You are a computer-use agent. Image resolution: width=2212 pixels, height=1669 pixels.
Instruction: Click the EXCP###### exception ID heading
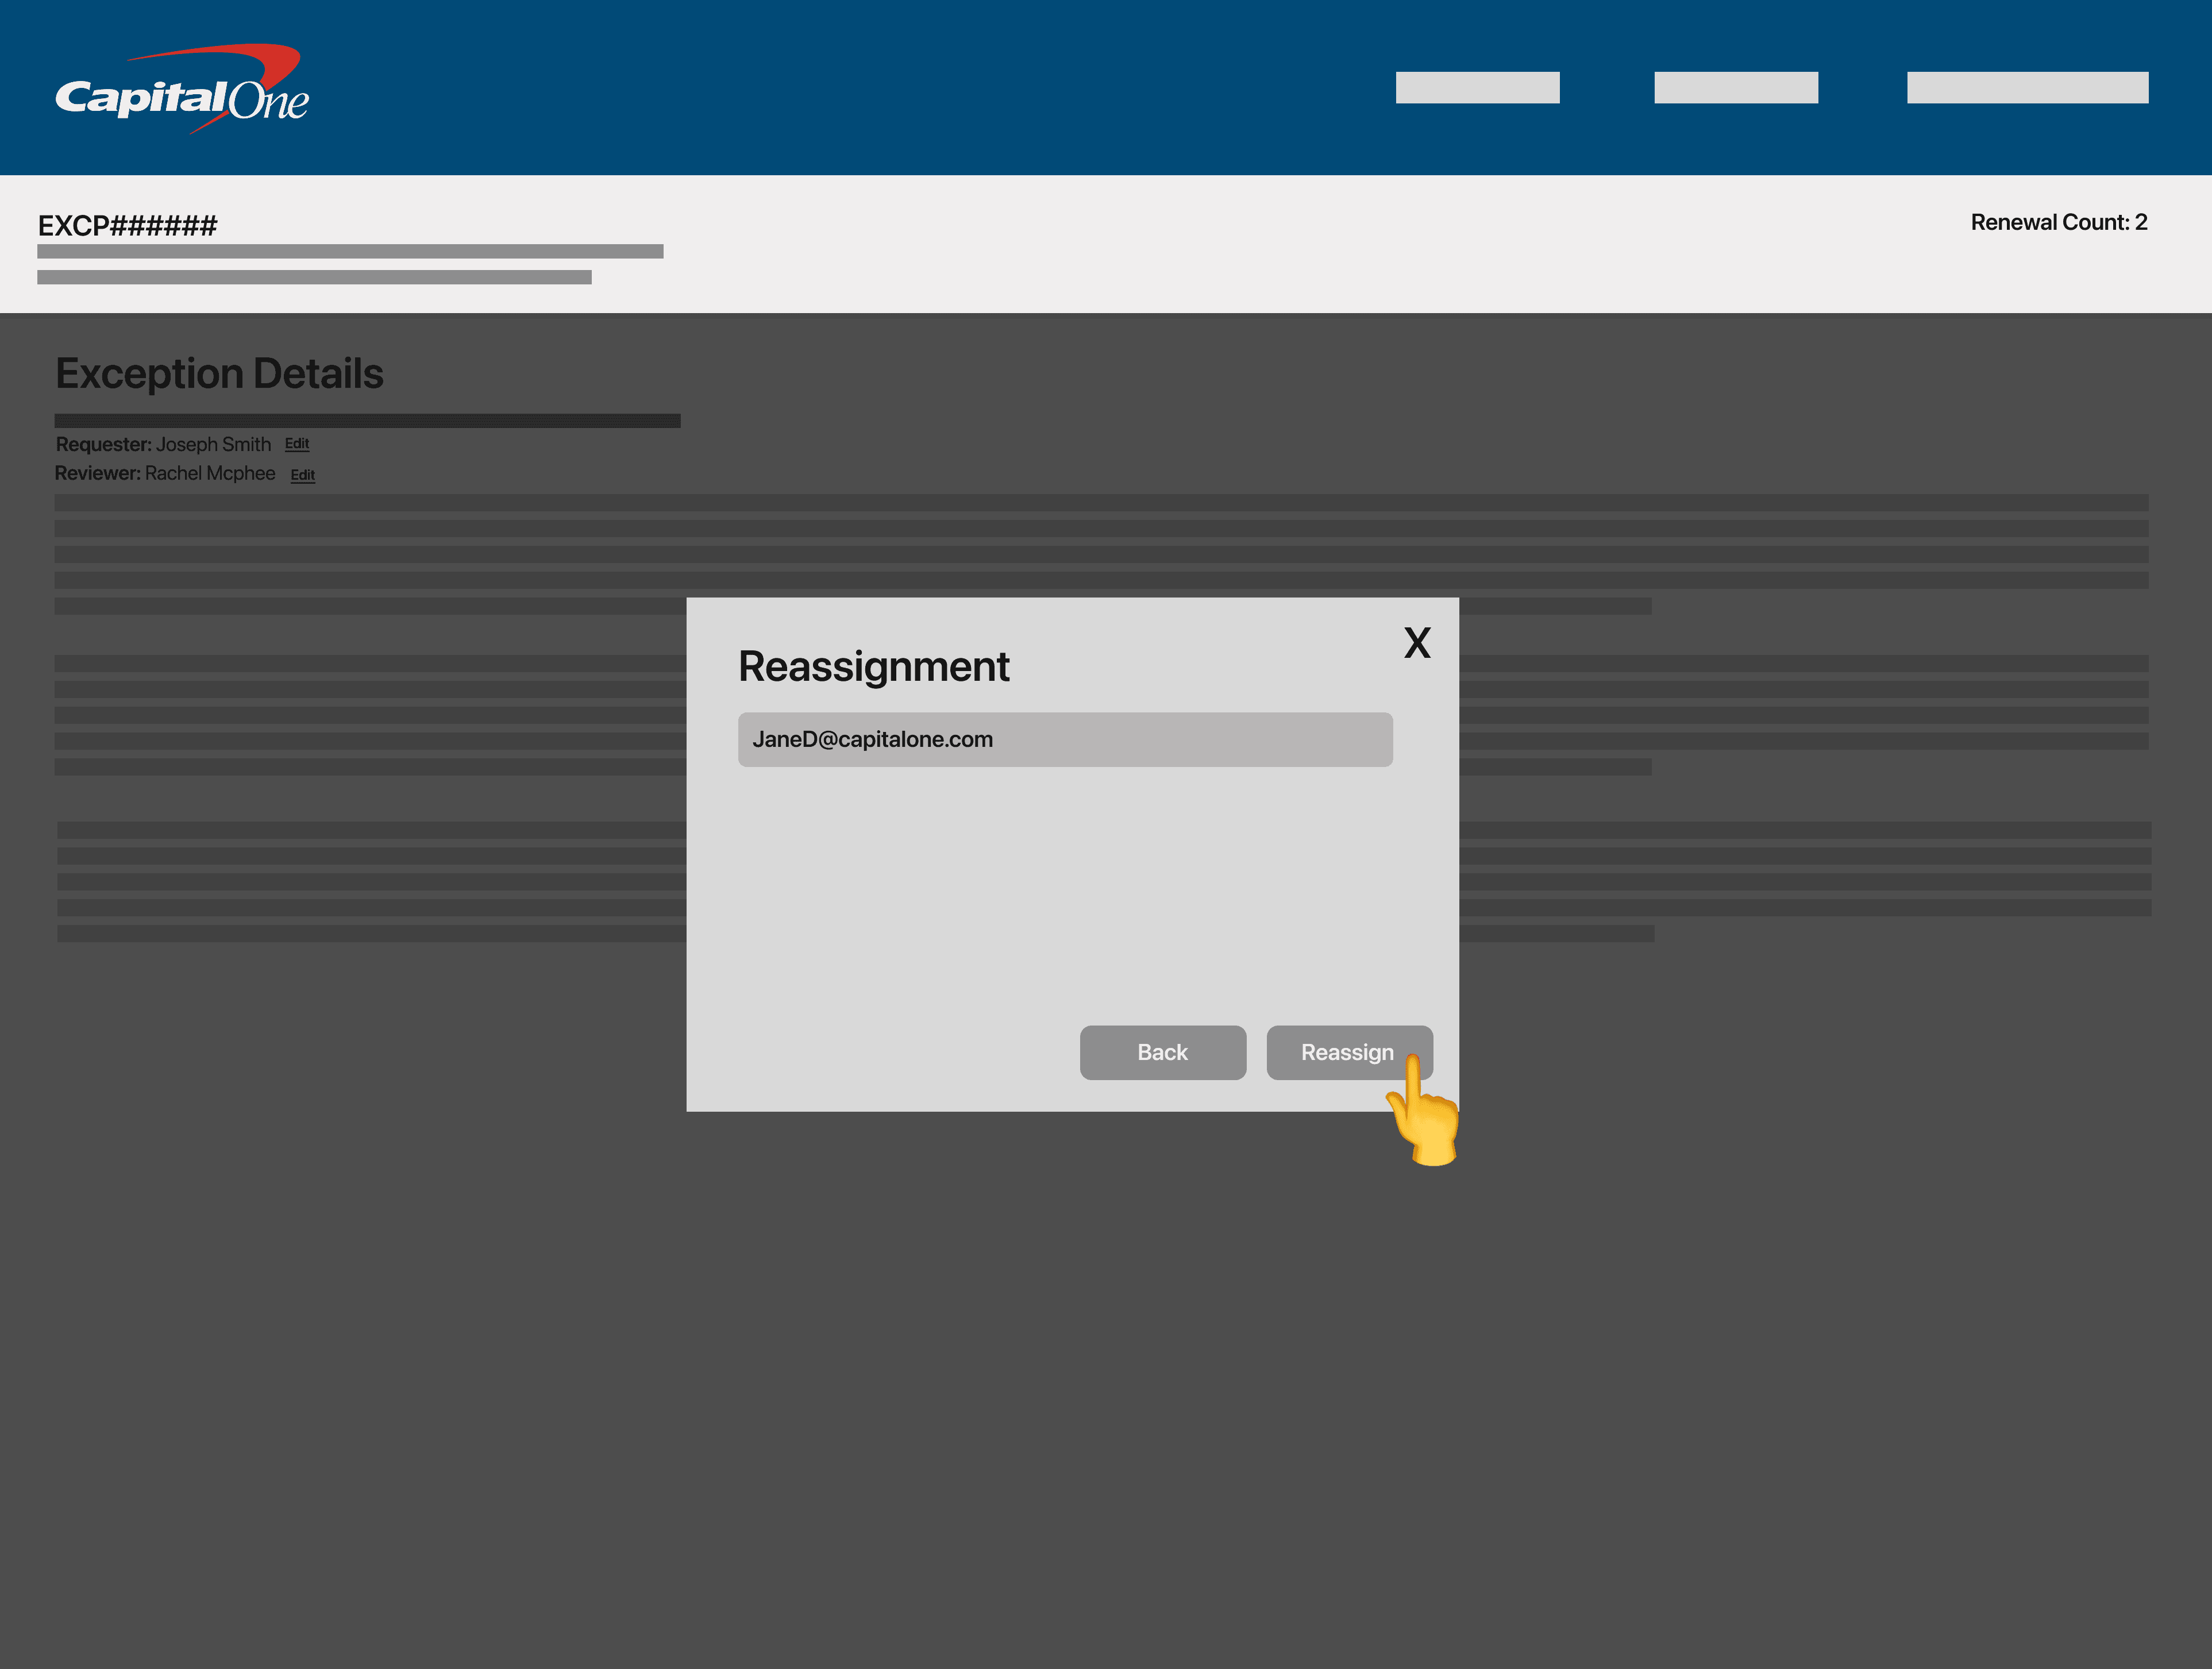coord(127,226)
